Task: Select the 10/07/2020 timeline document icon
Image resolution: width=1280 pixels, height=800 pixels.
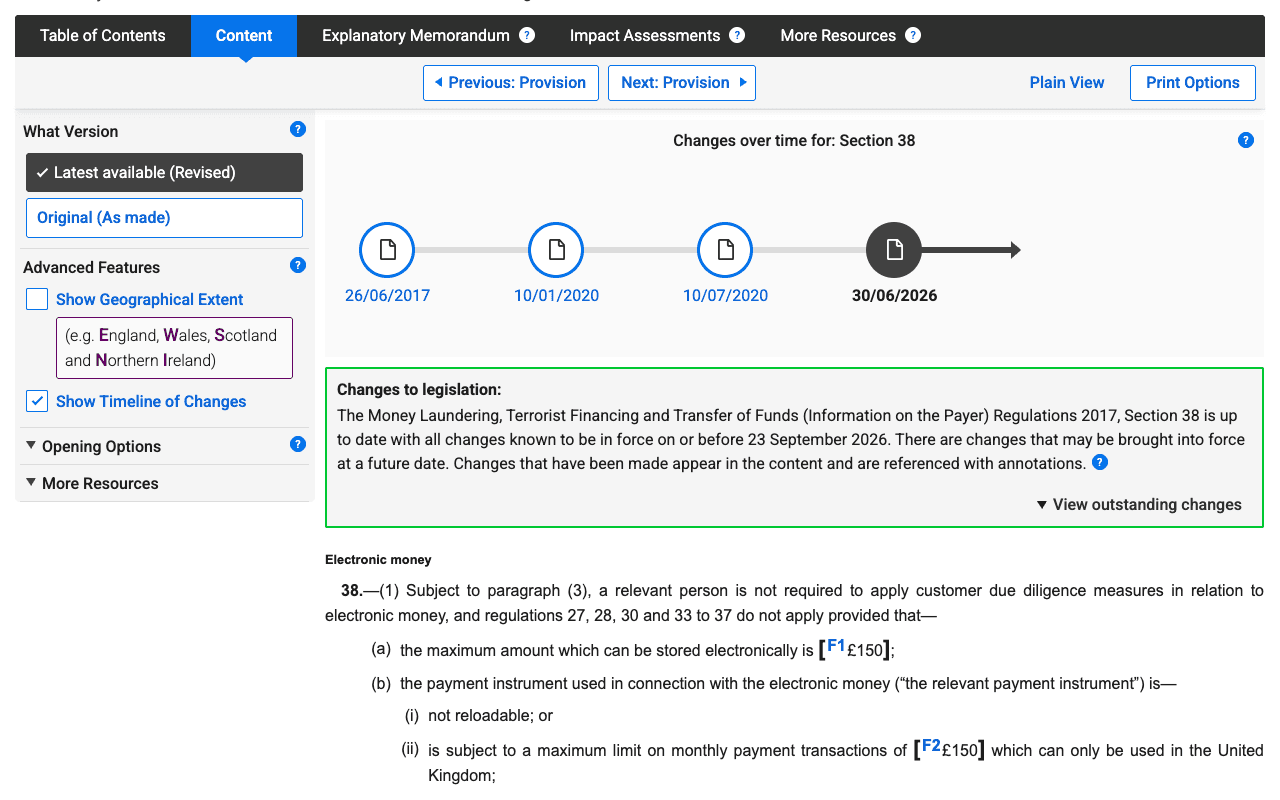Action: [725, 250]
